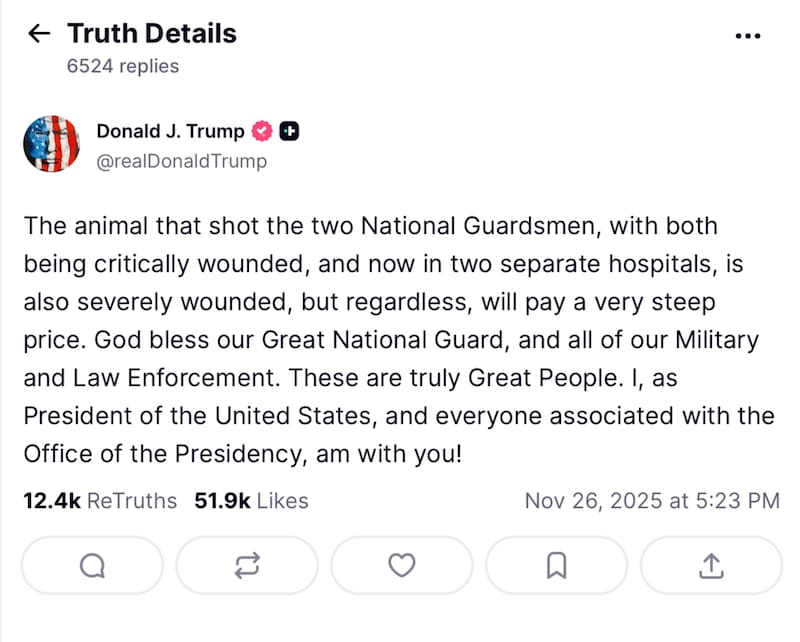The width and height of the screenshot is (800, 642).
Task: Click the red verified badge
Action: click(x=262, y=131)
